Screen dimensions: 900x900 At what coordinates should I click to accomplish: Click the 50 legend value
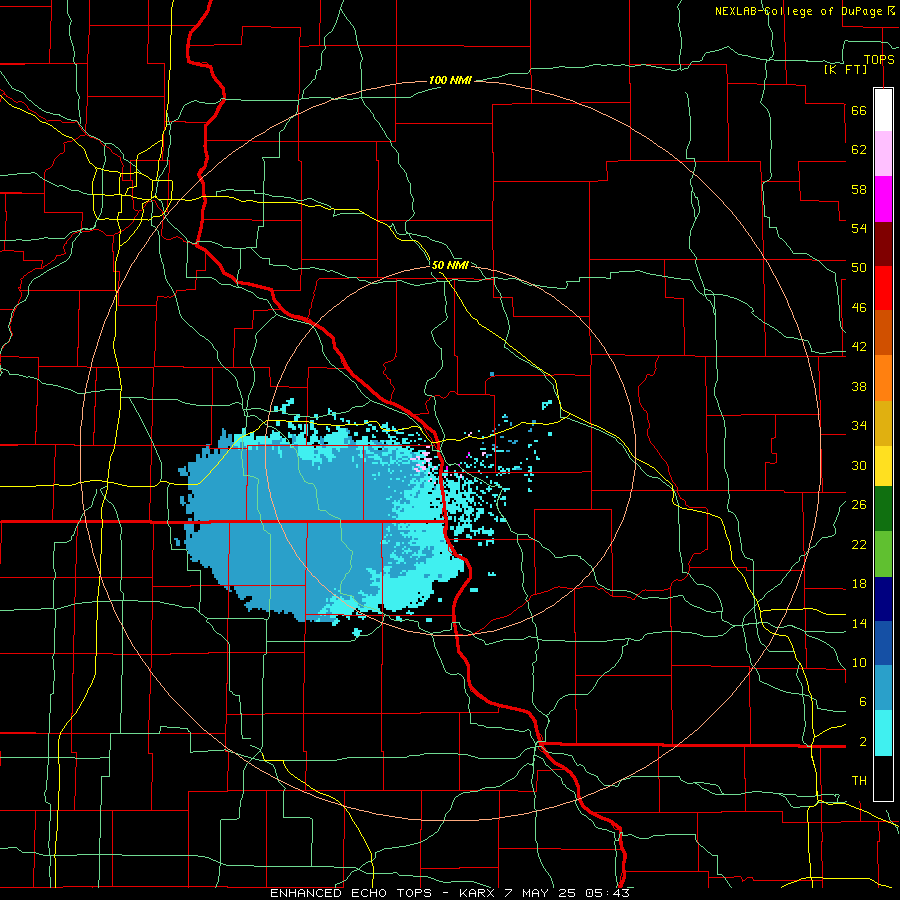pyautogui.click(x=859, y=268)
